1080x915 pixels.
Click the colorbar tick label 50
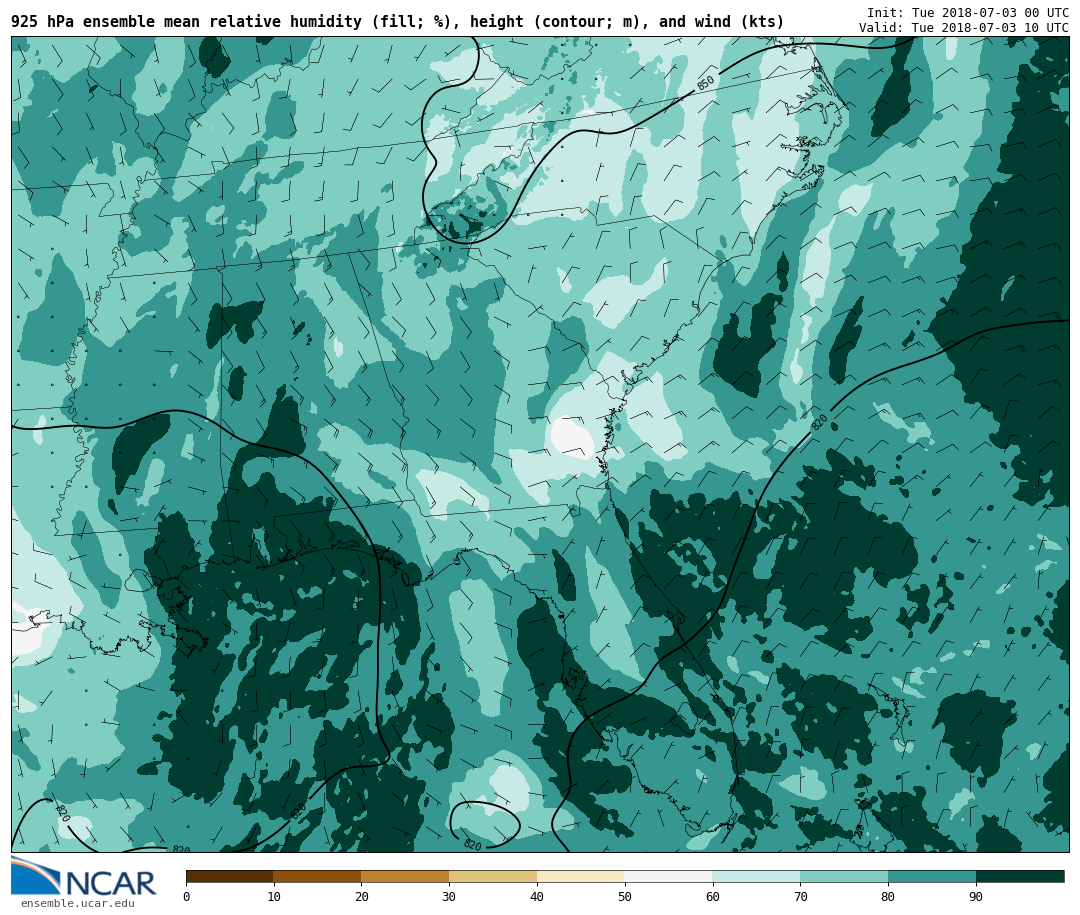(625, 897)
